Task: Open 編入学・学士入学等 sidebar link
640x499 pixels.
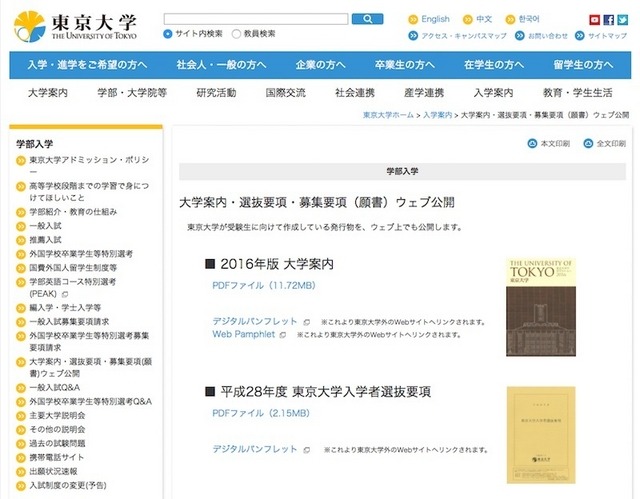Action: point(65,308)
